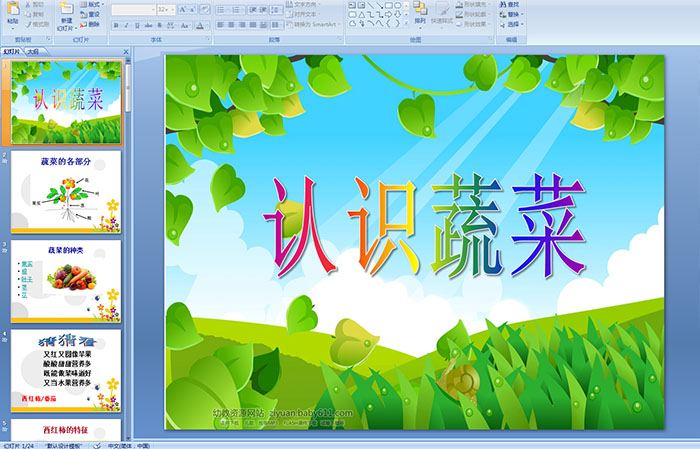Click 转换为 SmartArt button
The image size is (700, 449).
(x=313, y=24)
